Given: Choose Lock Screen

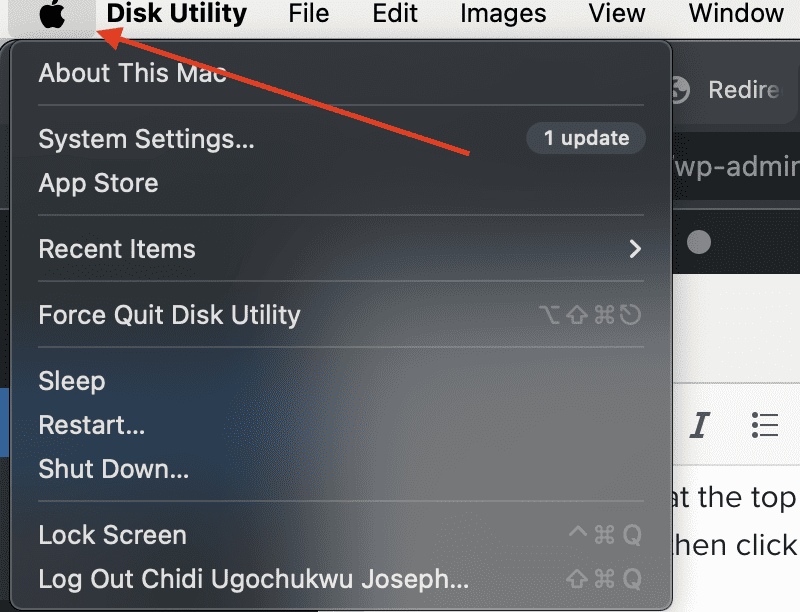Looking at the screenshot, I should [112, 535].
